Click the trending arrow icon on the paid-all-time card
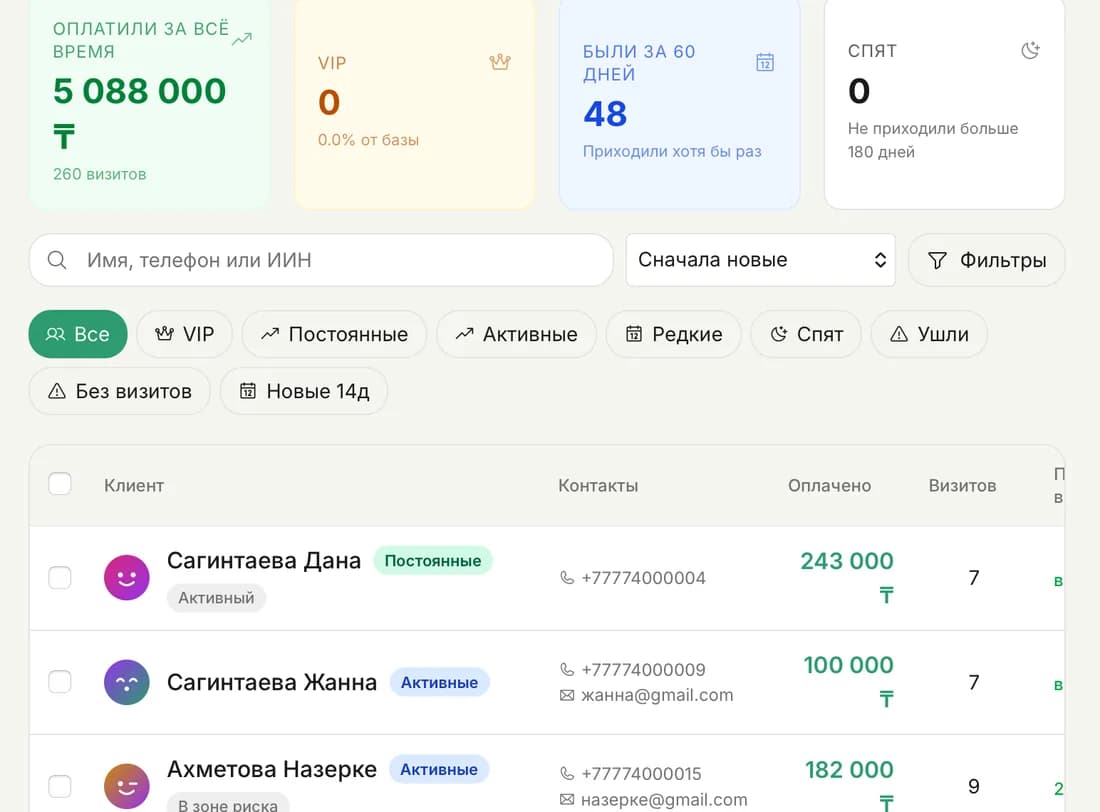This screenshot has height=812, width=1100. [242, 39]
